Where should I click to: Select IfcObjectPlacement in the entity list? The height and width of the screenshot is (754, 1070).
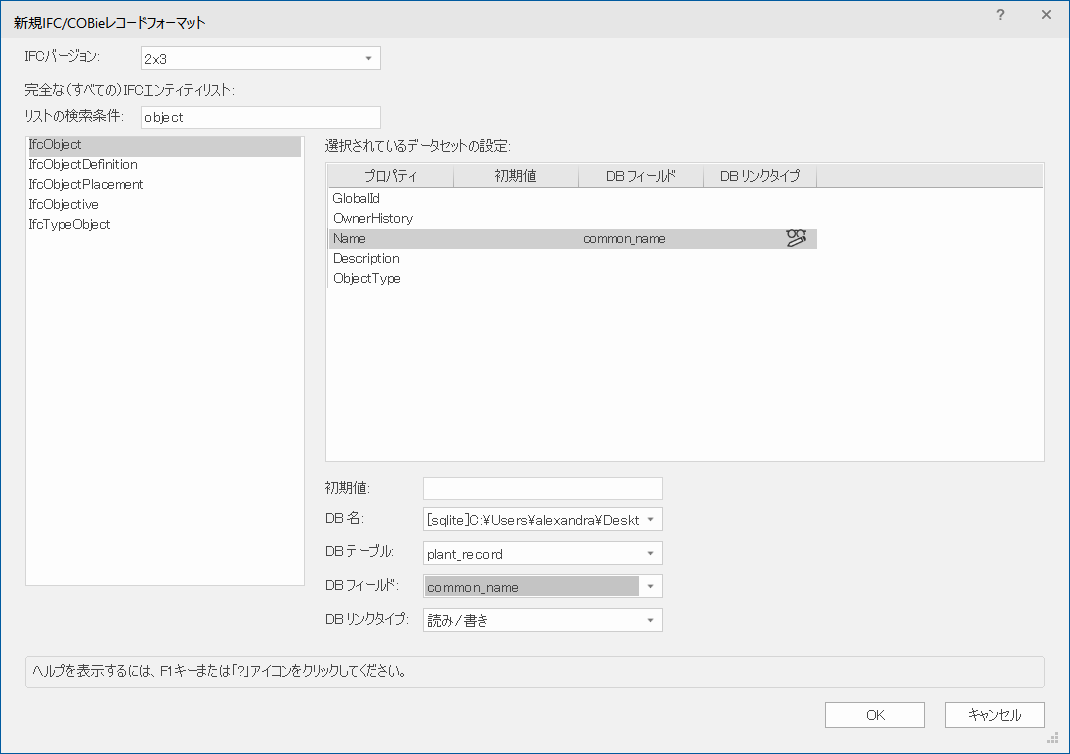tap(86, 185)
